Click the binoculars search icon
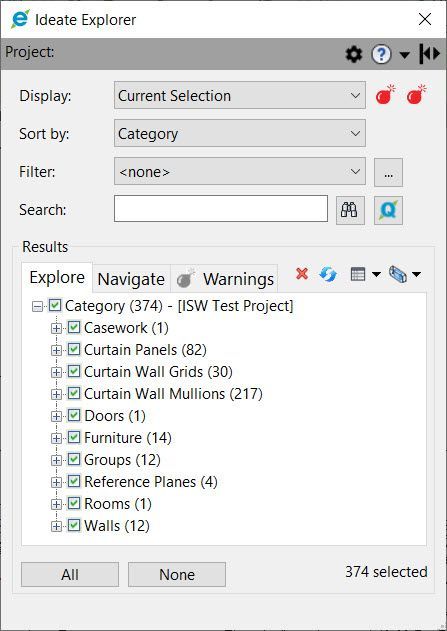 pyautogui.click(x=350, y=210)
